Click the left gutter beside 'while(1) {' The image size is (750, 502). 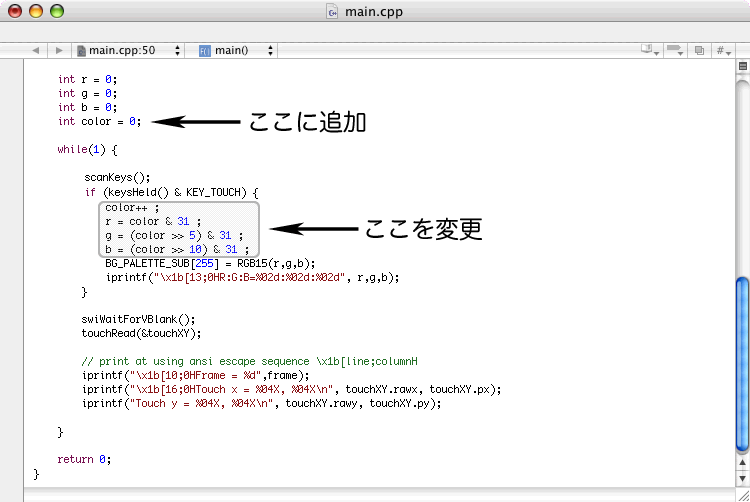(x=11, y=150)
